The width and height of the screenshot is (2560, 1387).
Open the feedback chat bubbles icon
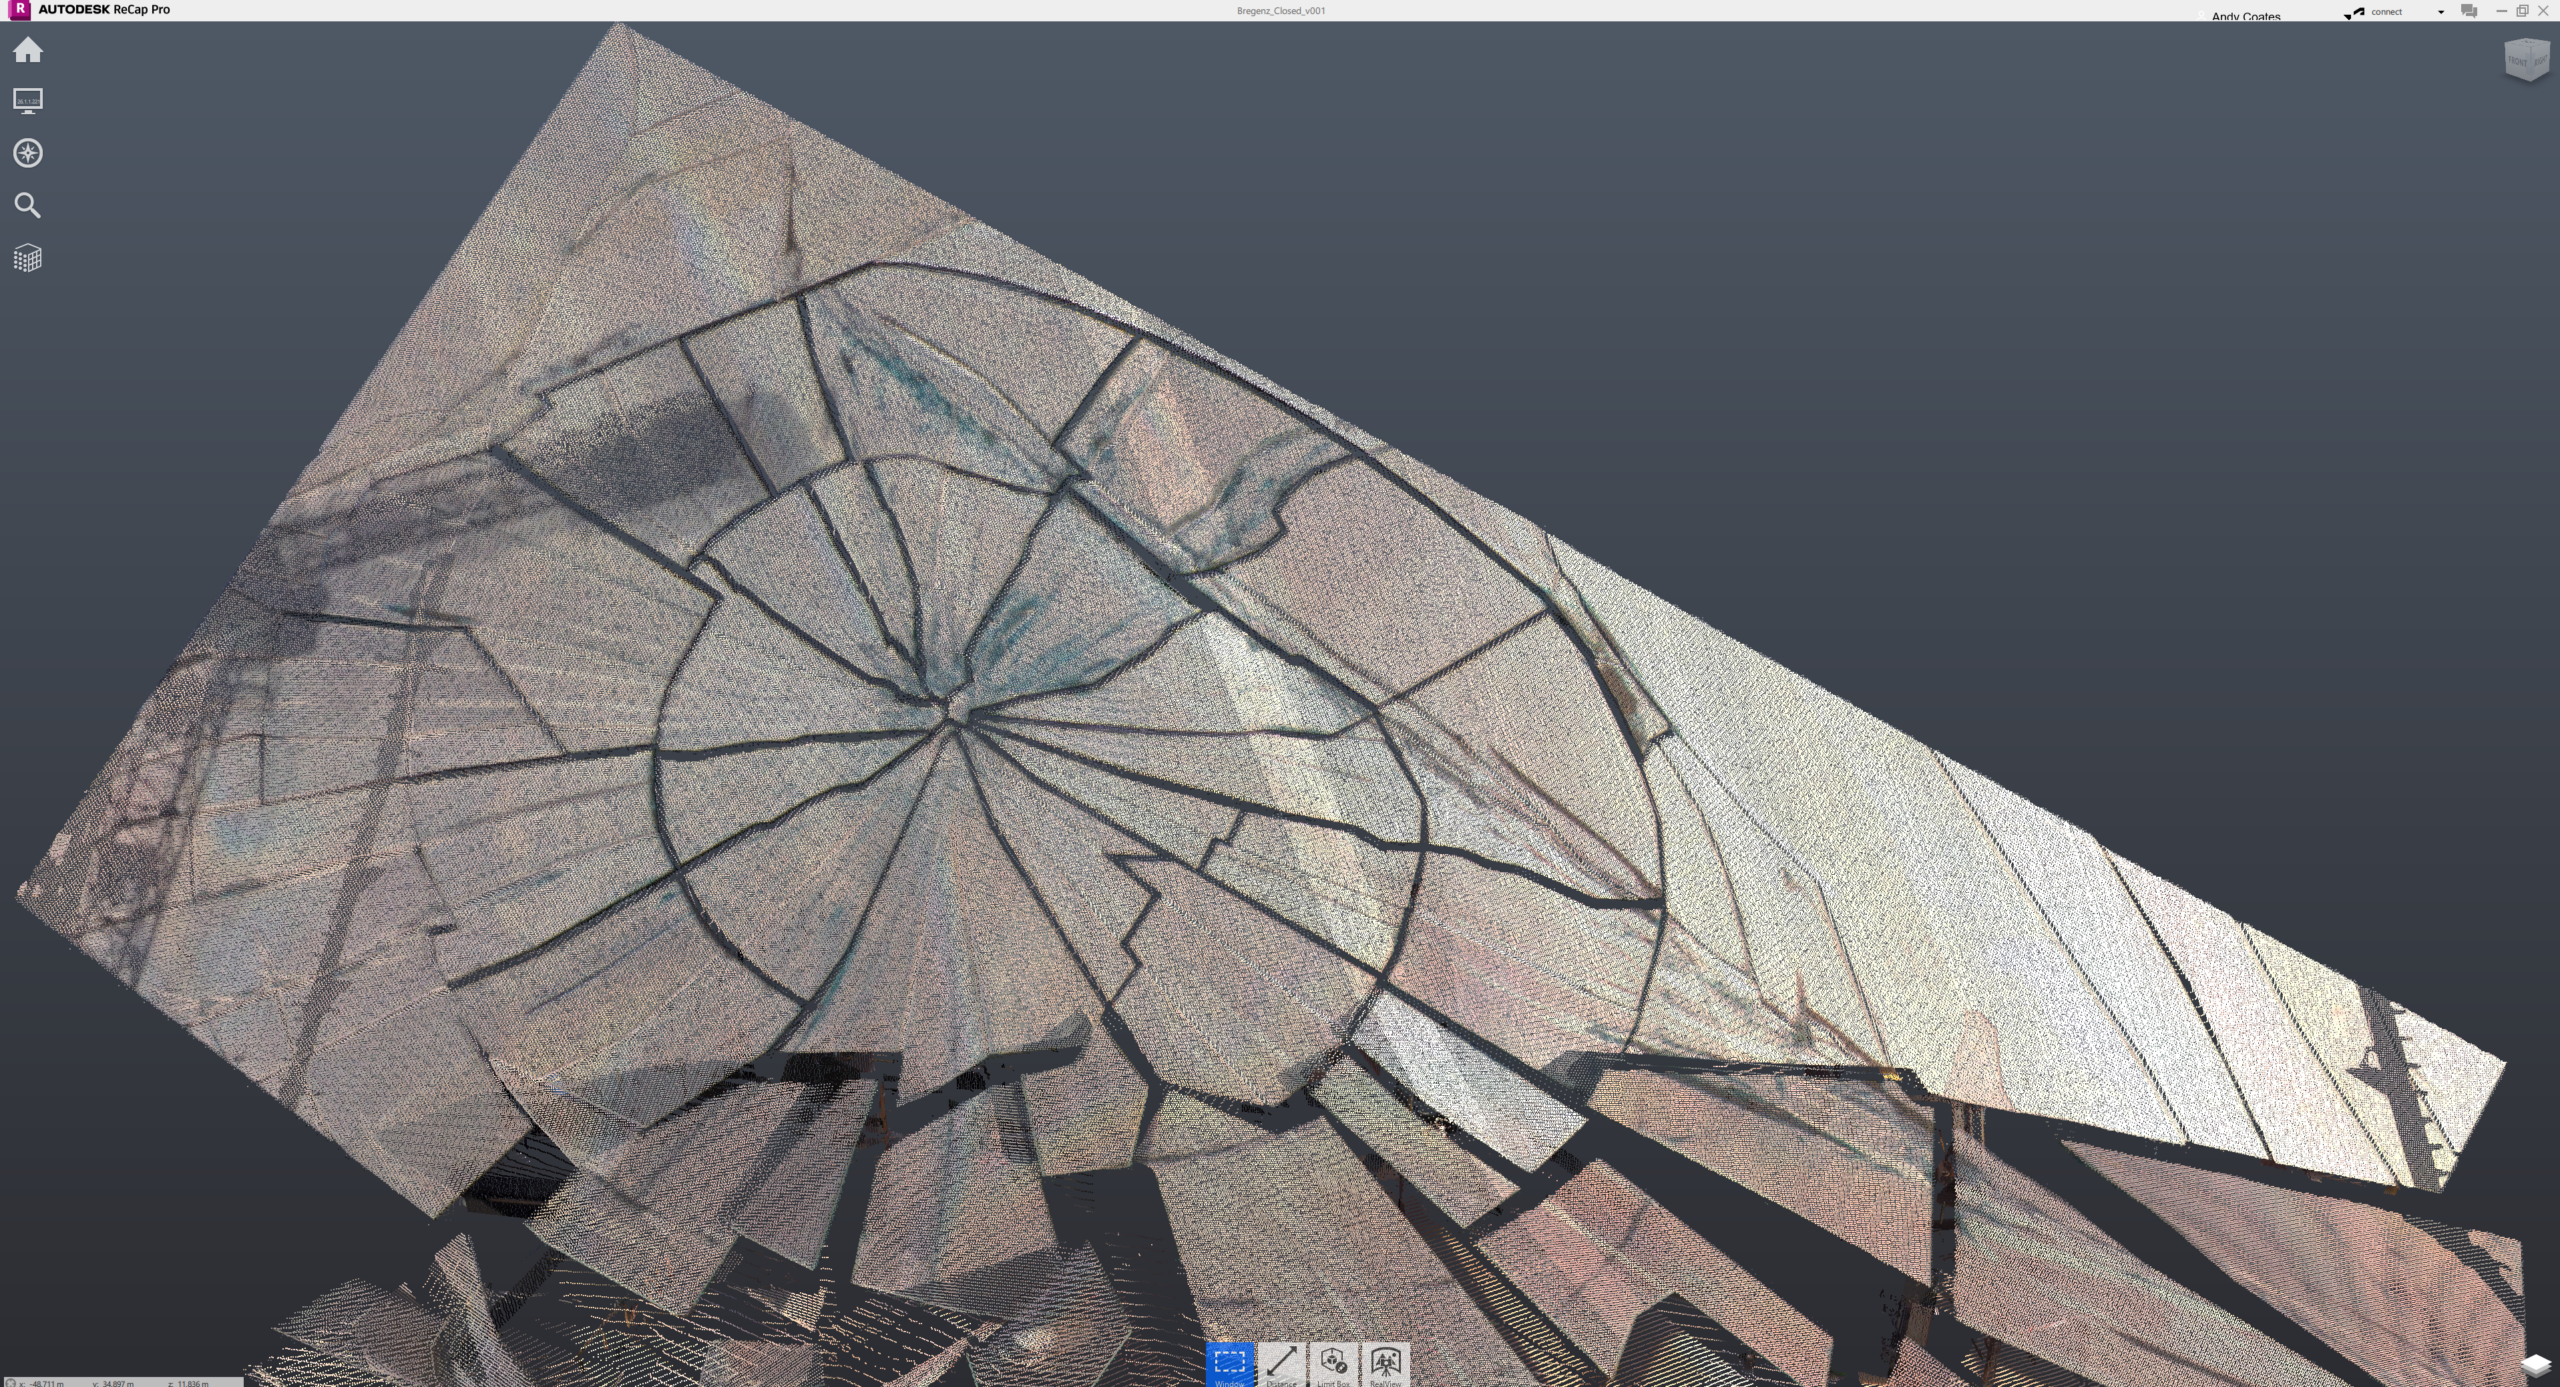2469,11
